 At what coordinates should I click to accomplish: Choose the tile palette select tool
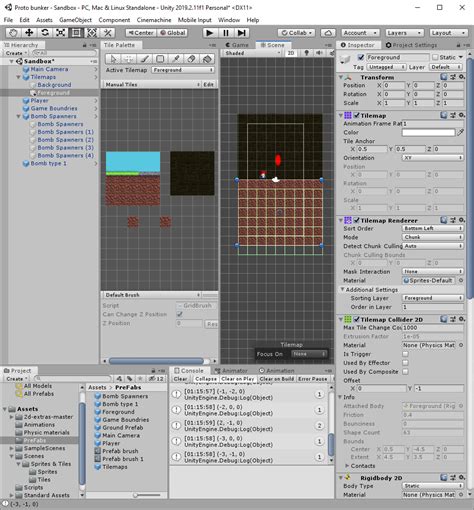point(113,59)
